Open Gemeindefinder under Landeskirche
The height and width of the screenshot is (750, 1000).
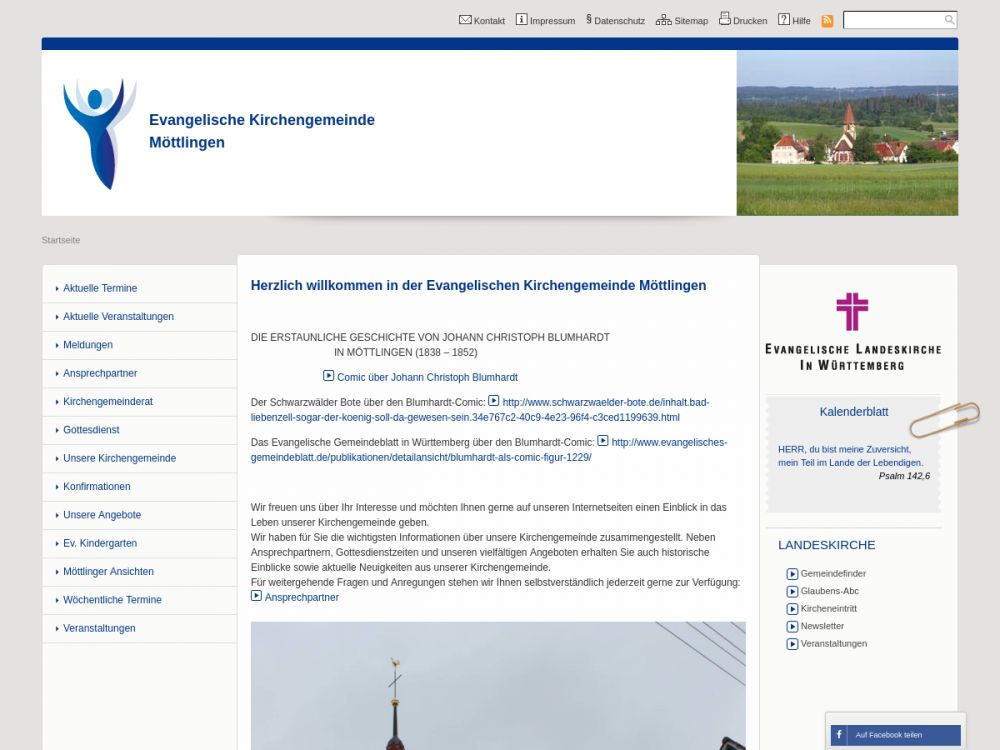pos(833,574)
